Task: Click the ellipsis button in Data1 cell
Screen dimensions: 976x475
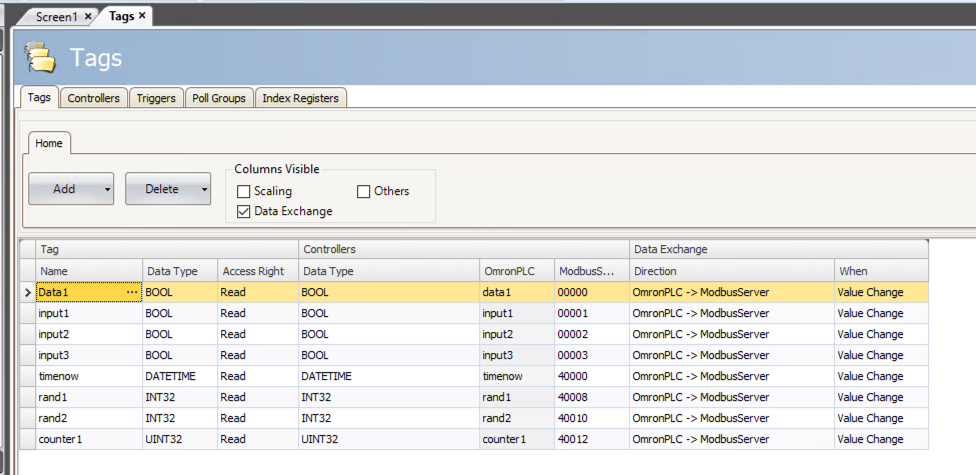Action: (x=132, y=292)
